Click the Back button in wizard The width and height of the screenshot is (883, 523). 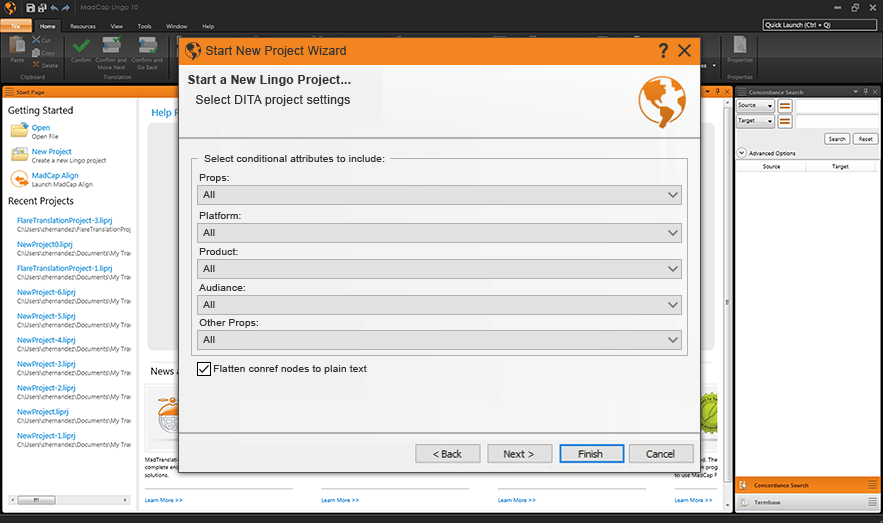(x=448, y=454)
